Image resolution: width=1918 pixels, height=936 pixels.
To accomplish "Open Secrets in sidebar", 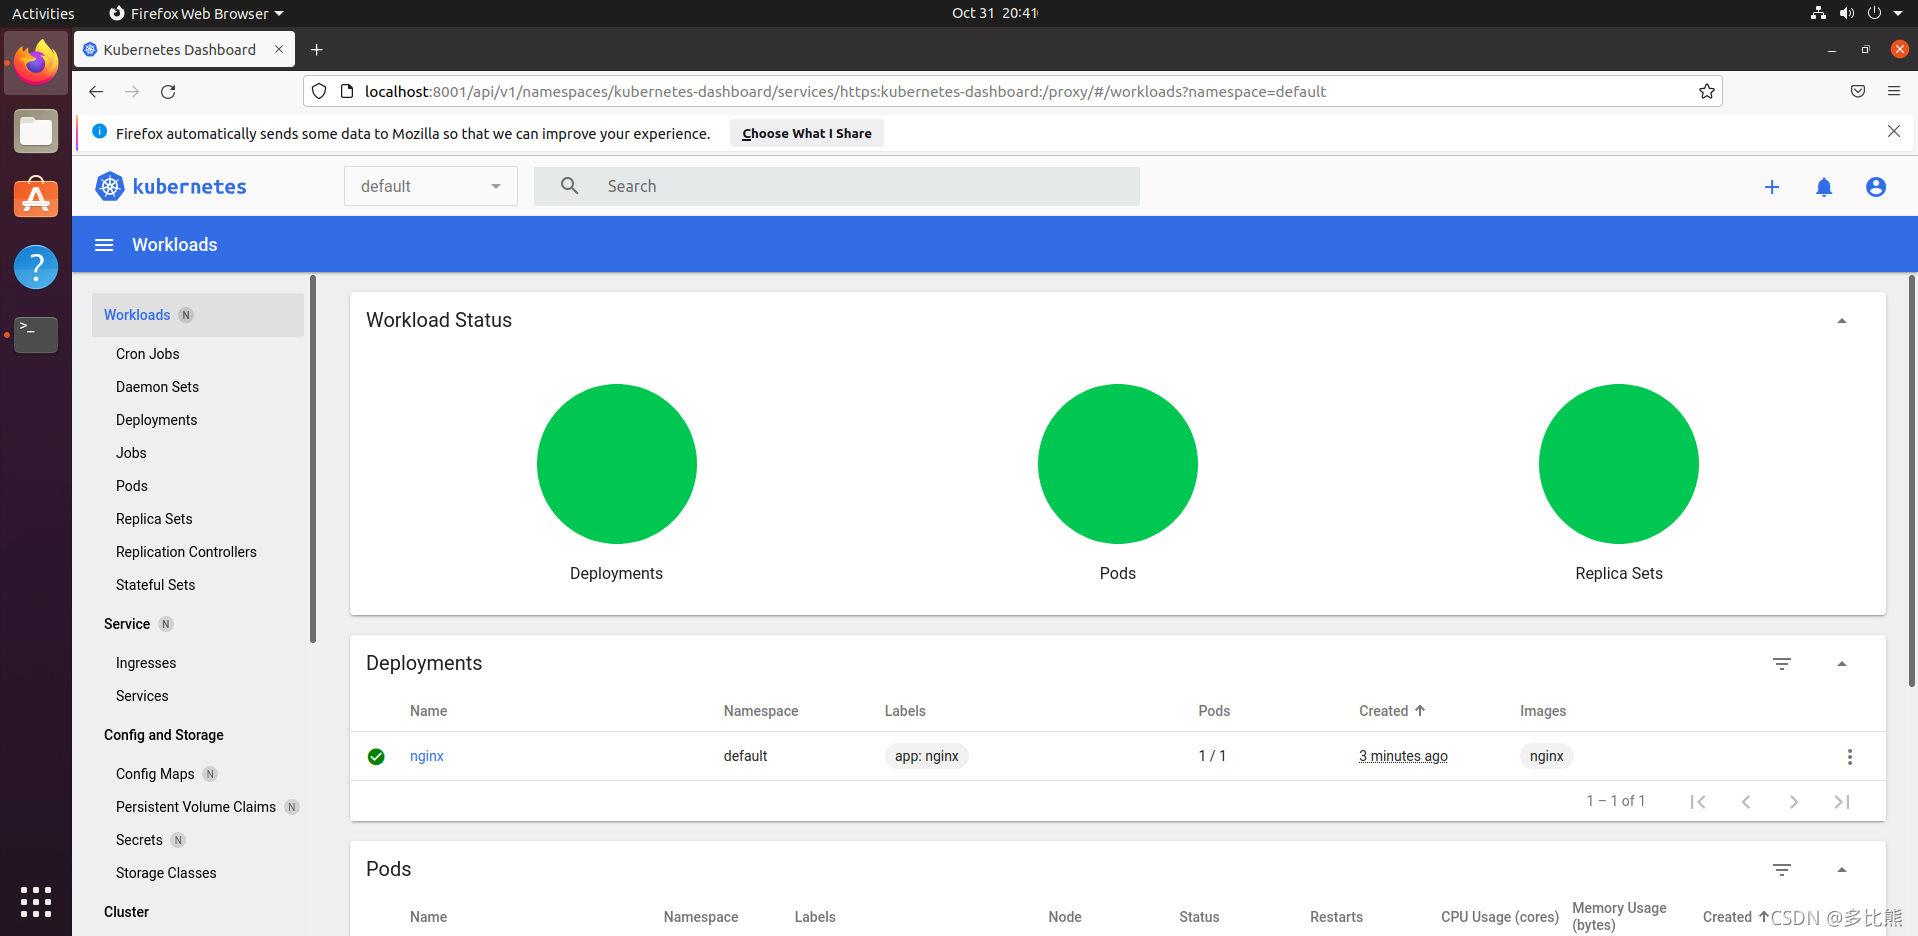I will pyautogui.click(x=139, y=840).
